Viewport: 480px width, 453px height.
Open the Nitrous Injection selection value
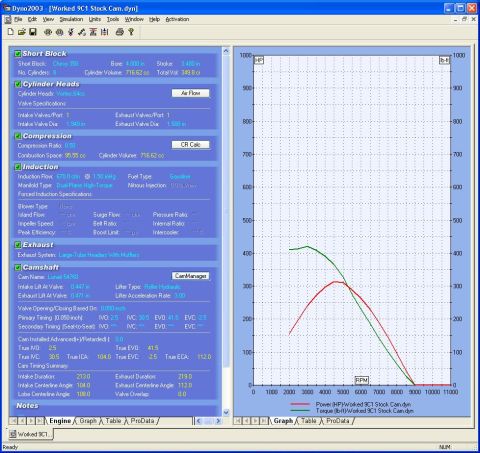tap(183, 185)
